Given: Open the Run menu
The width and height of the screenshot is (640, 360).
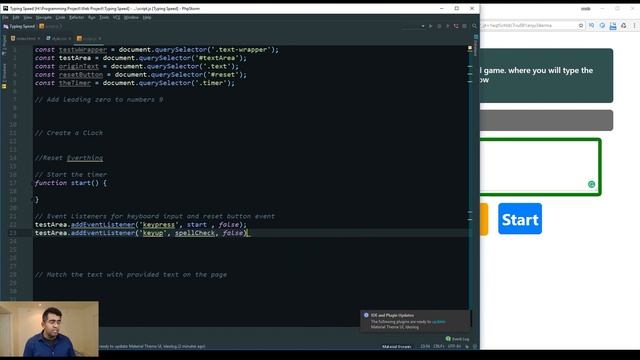Looking at the screenshot, I should point(91,18).
